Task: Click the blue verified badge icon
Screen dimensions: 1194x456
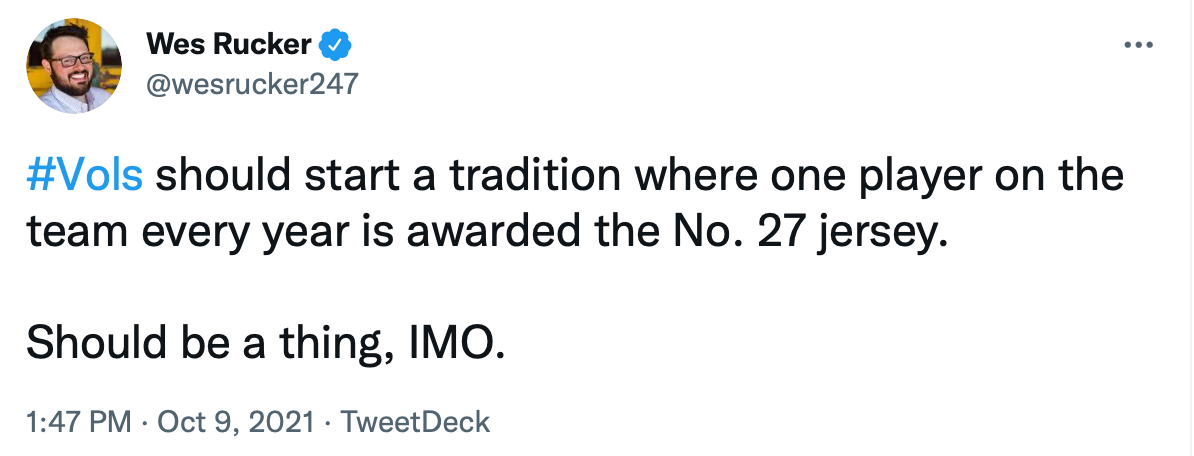Action: coord(334,45)
